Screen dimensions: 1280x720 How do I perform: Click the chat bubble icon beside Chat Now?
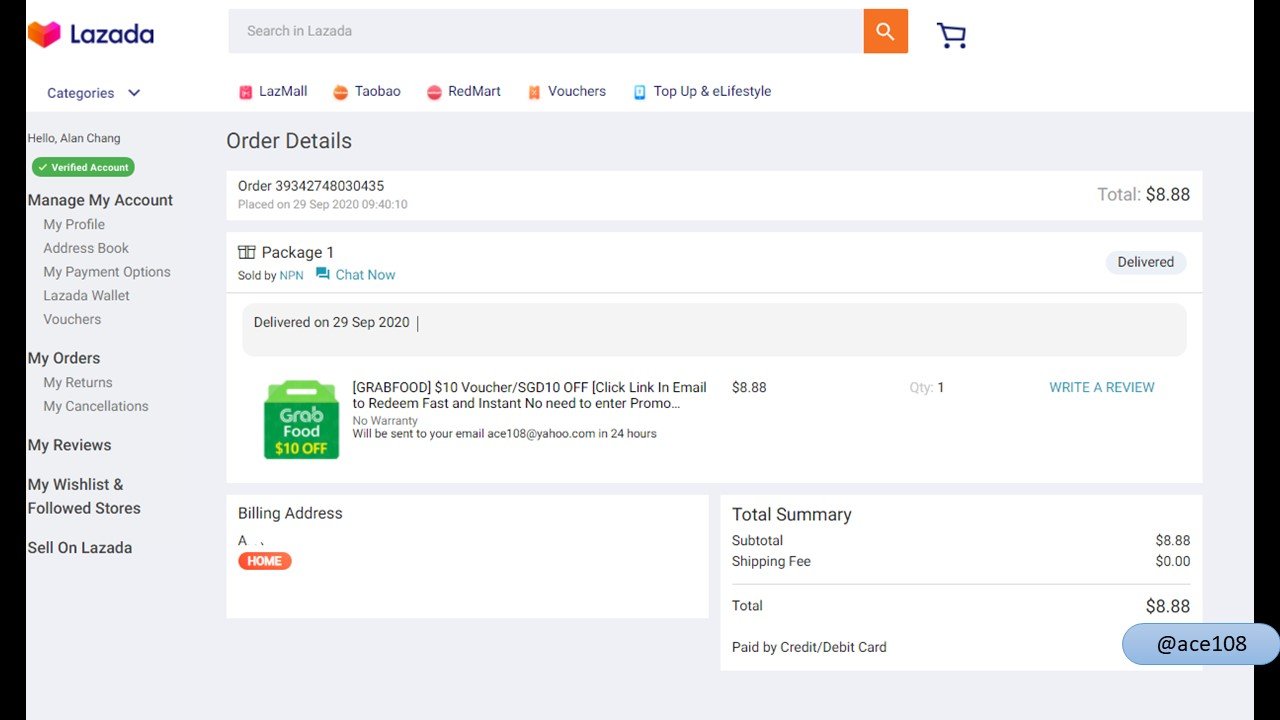pyautogui.click(x=322, y=274)
